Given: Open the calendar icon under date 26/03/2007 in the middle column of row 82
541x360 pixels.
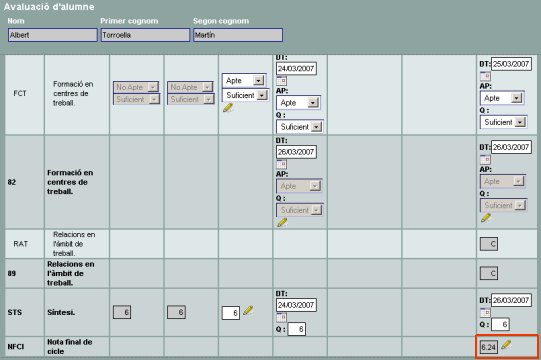Looking at the screenshot, I should [x=281, y=164].
